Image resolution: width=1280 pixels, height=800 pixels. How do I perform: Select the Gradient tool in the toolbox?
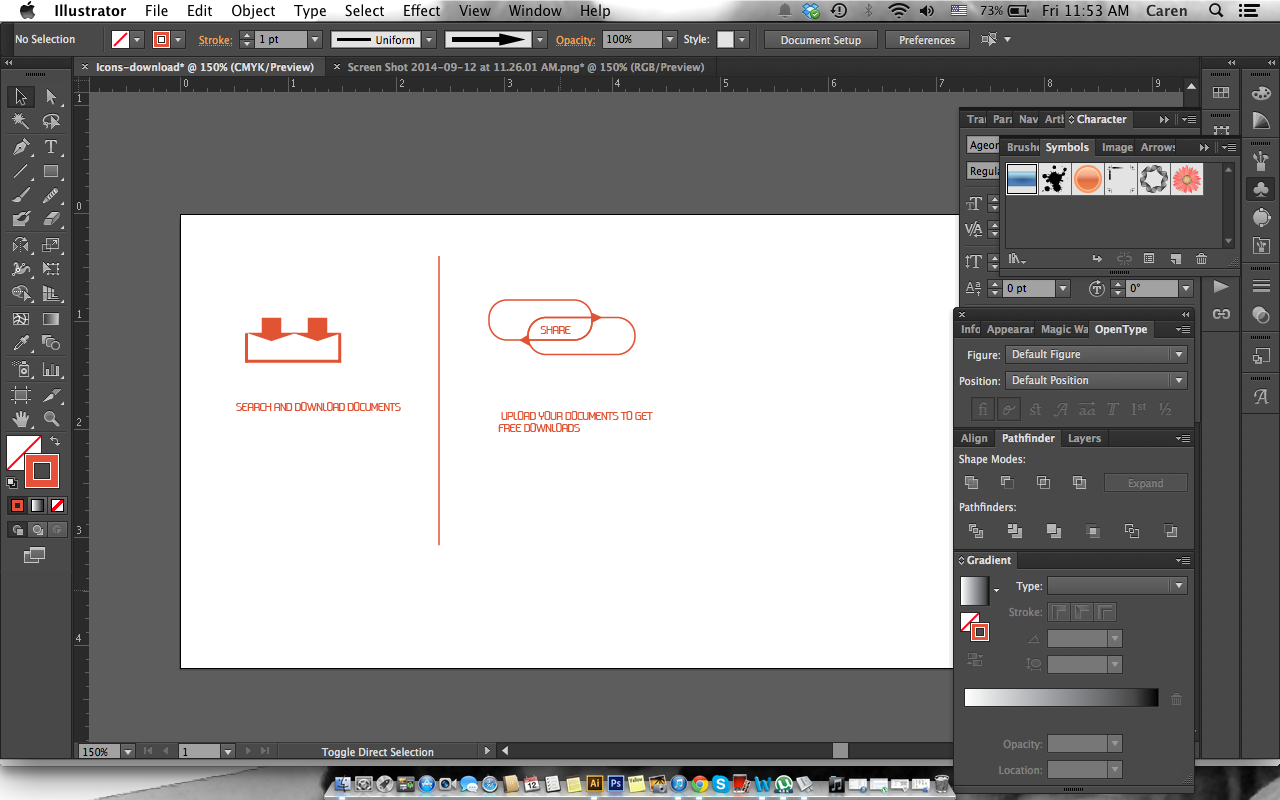point(51,319)
